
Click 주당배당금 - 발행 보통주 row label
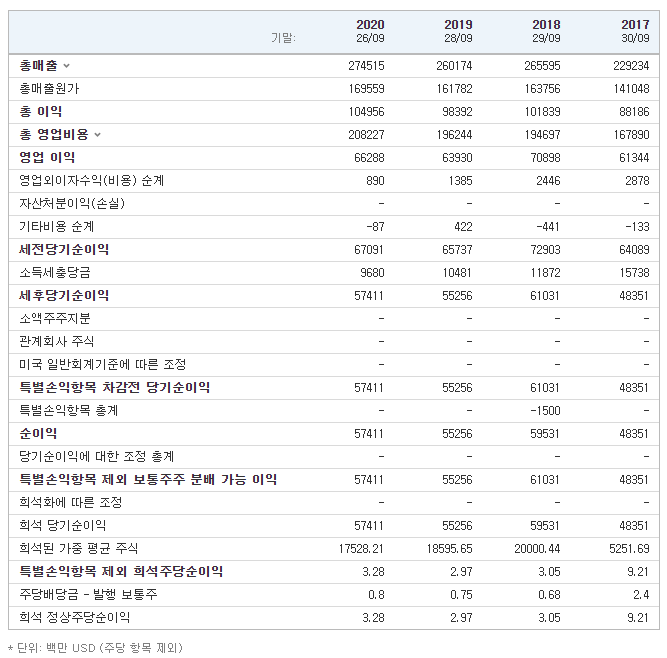[x=88, y=594]
